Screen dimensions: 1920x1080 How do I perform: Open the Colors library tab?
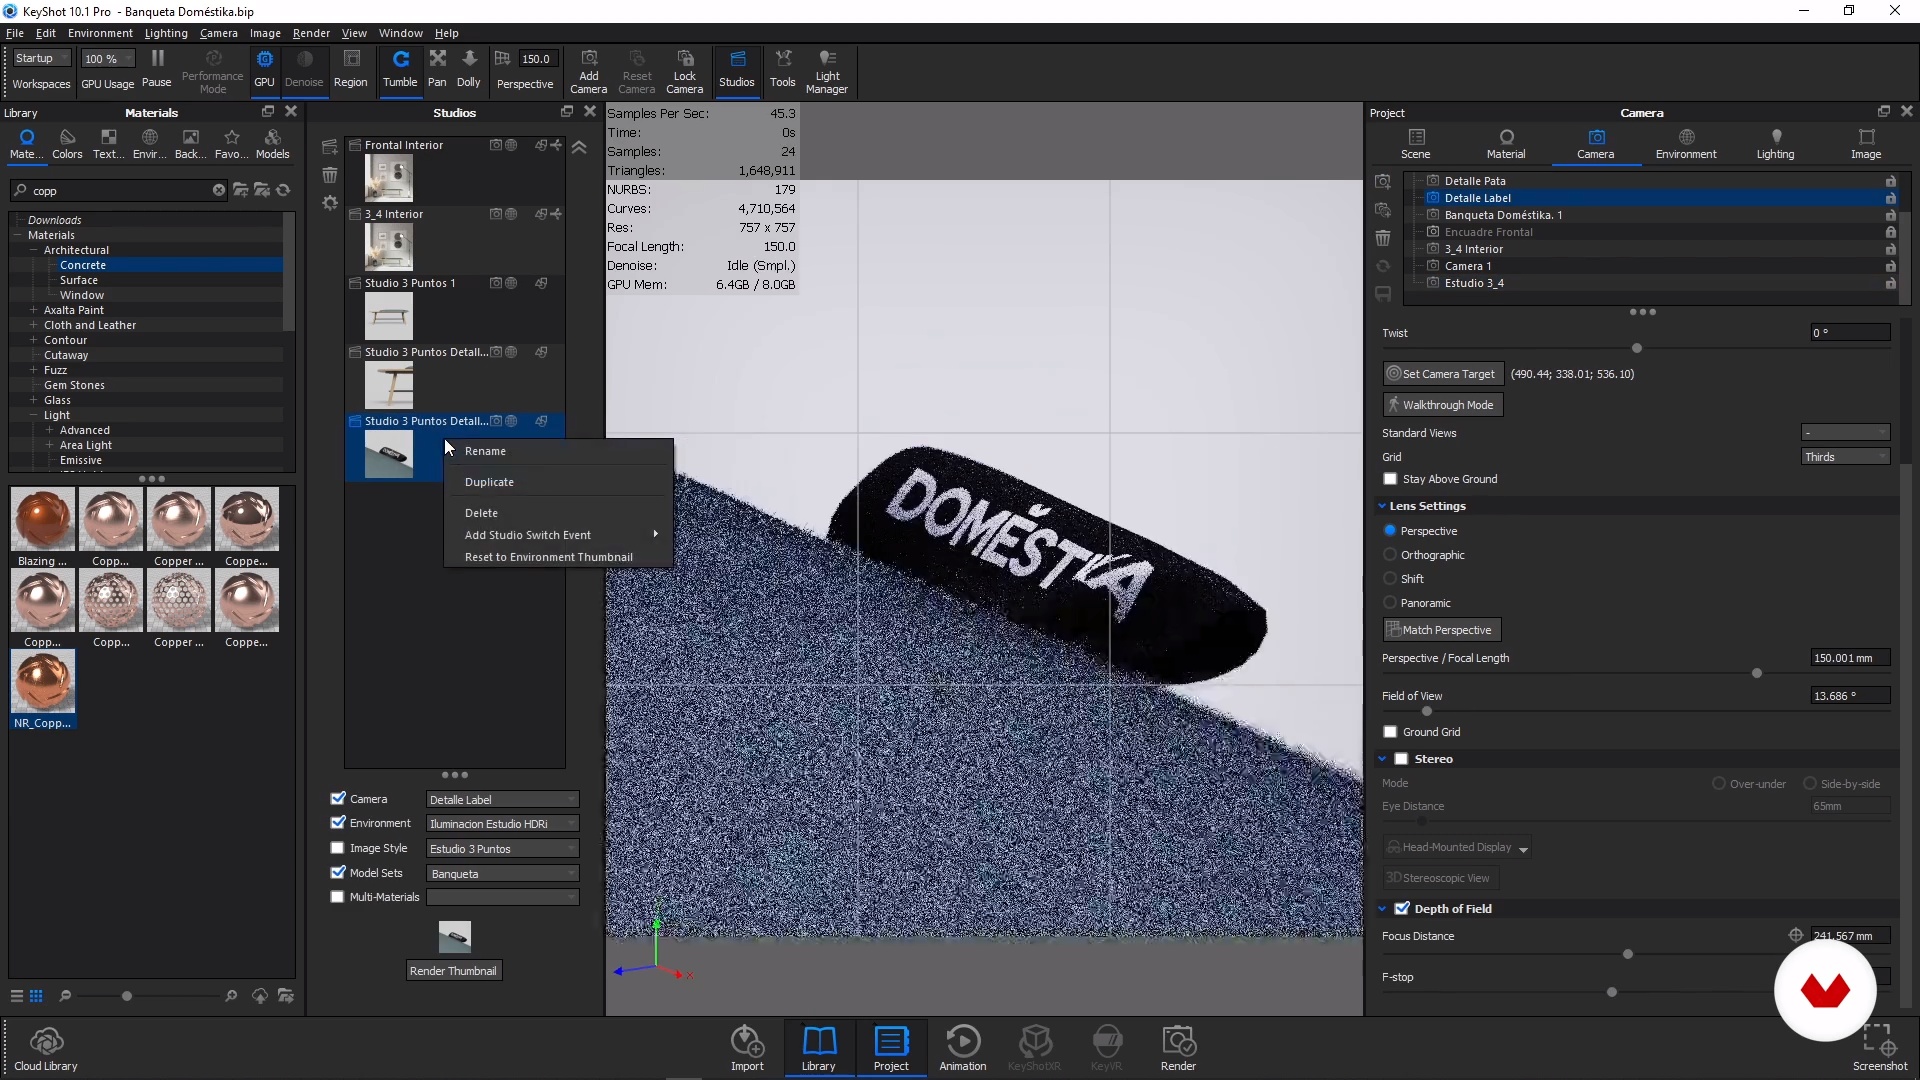tap(67, 144)
